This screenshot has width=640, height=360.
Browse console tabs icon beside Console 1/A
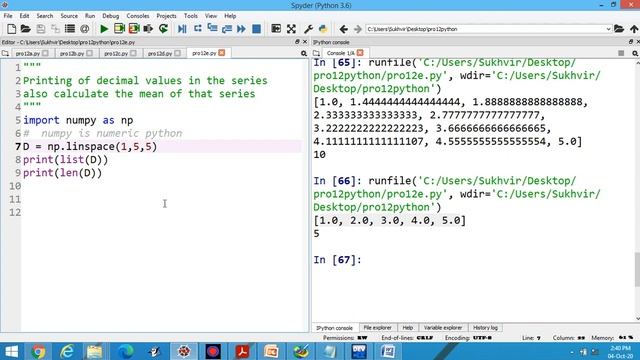(x=316, y=53)
